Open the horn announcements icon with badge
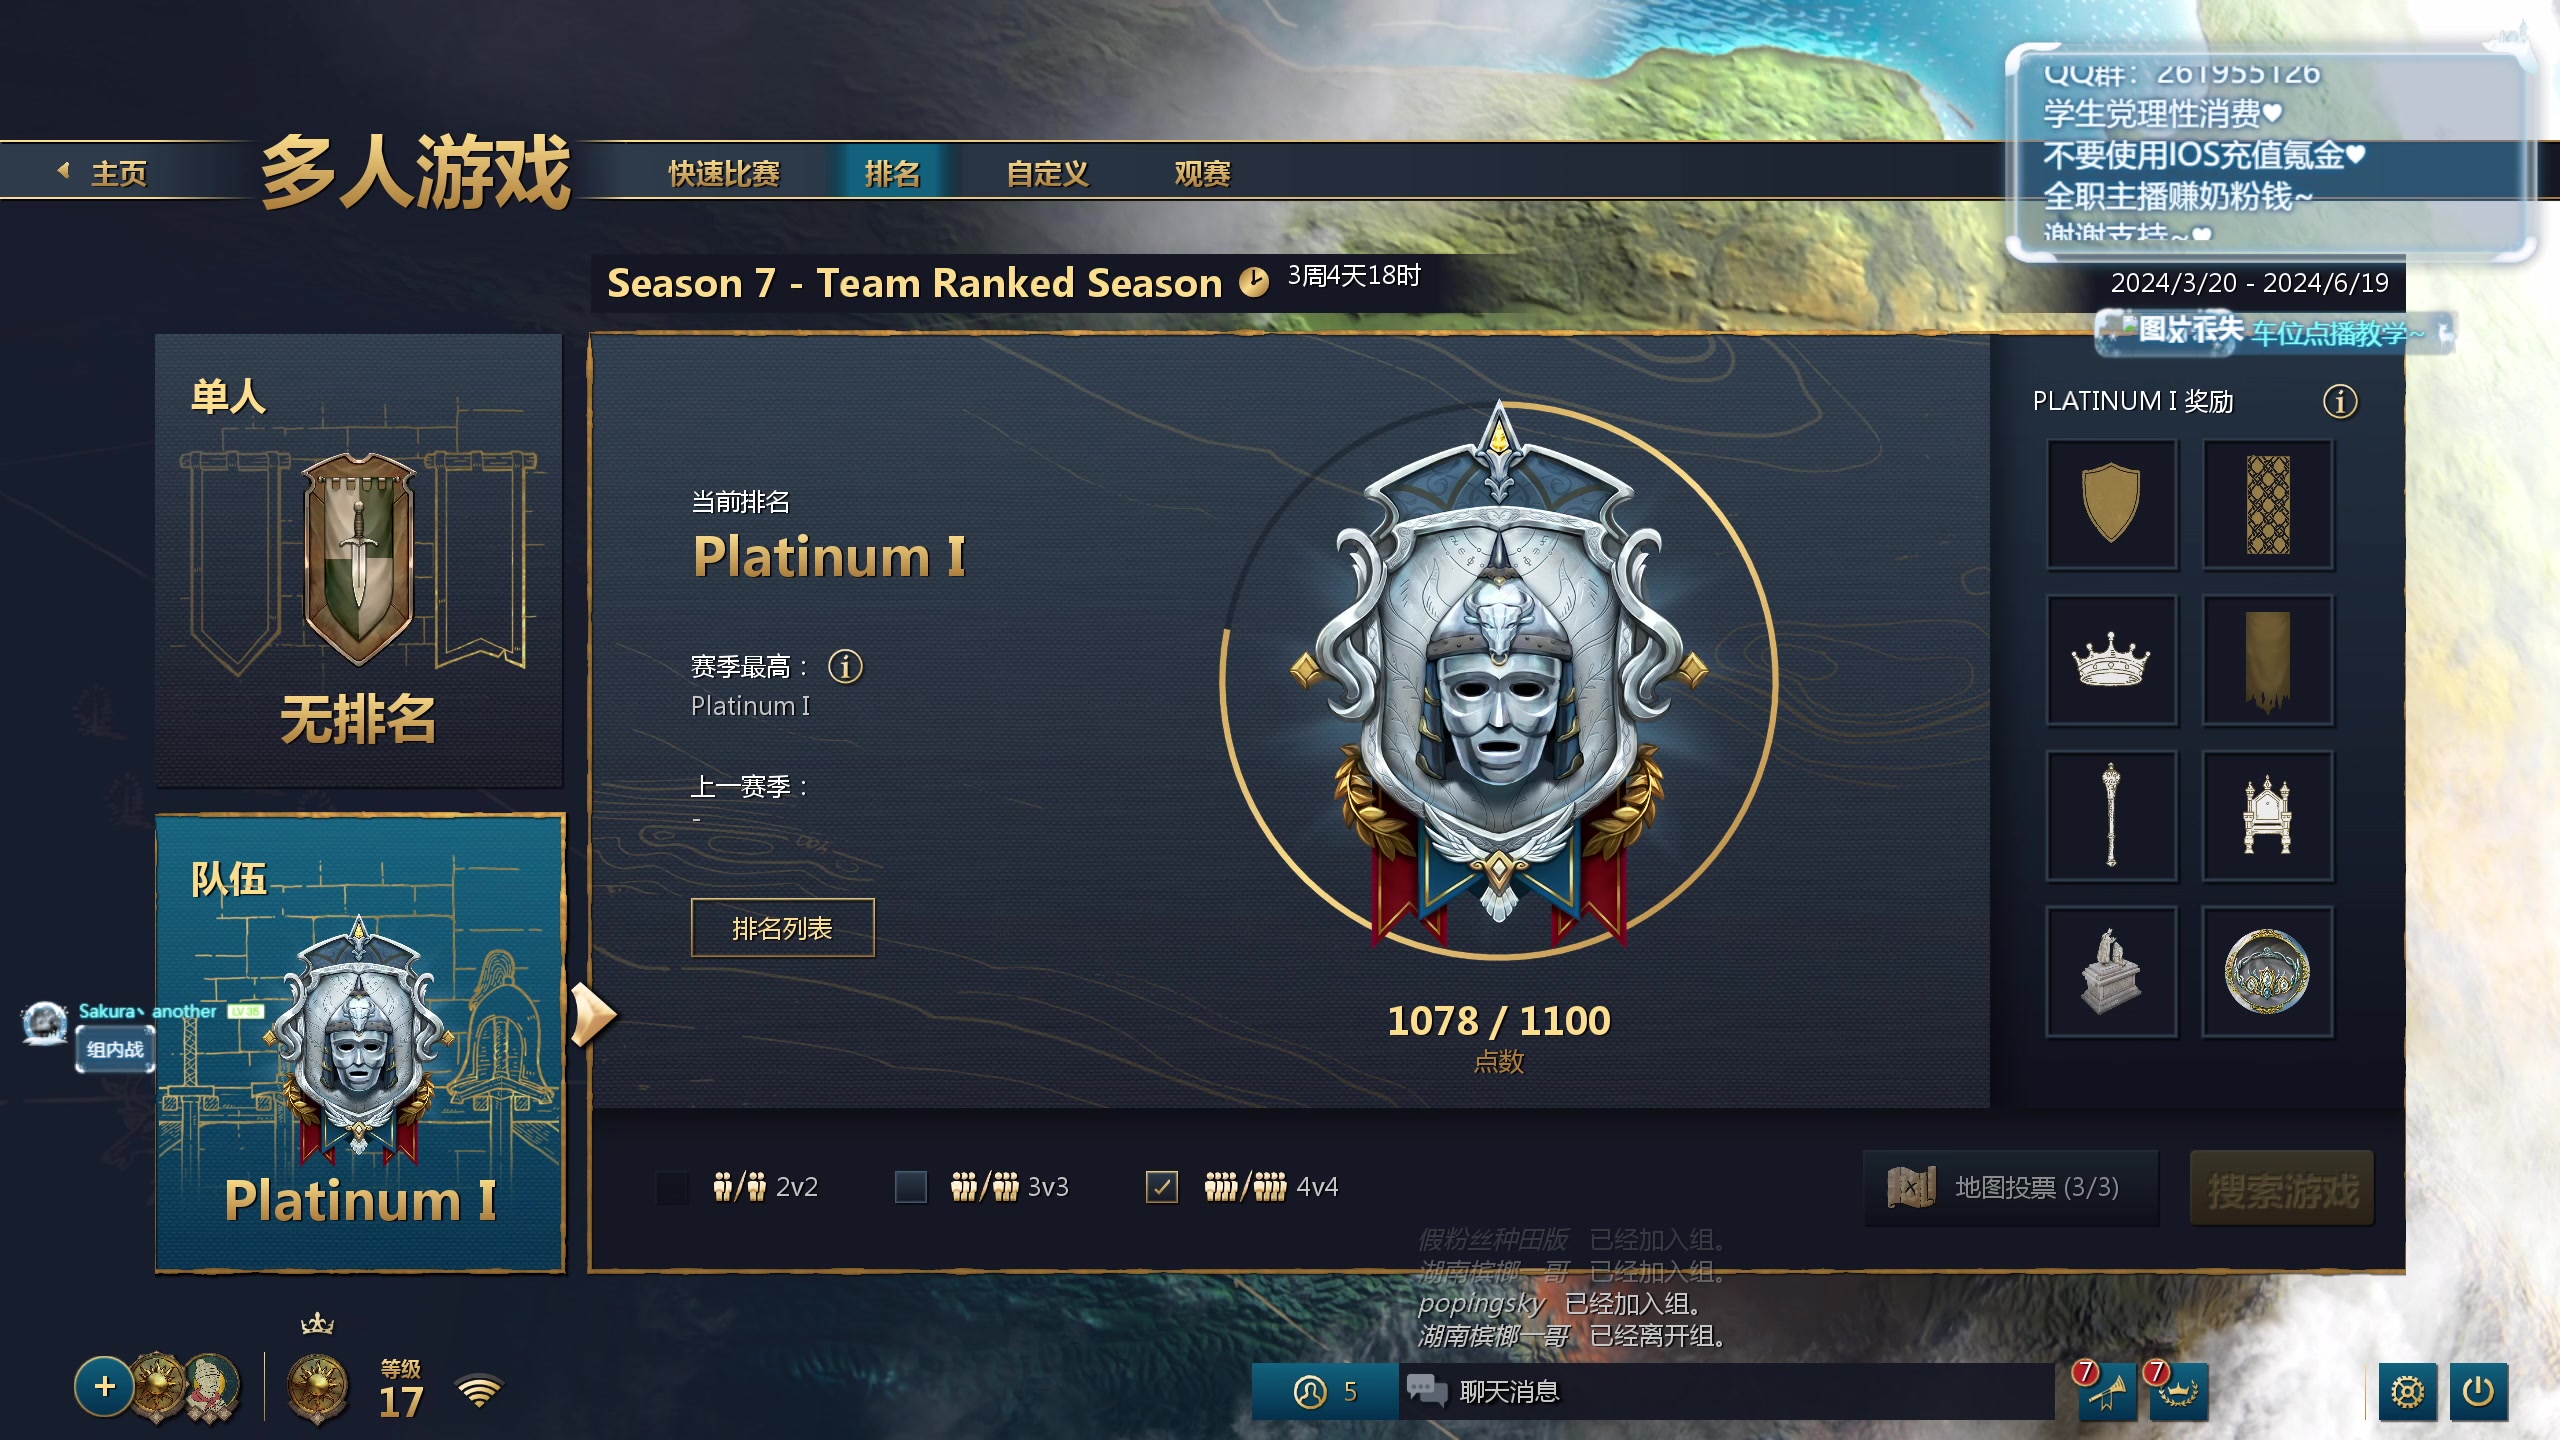Viewport: 2560px width, 1440px height. (2107, 1391)
